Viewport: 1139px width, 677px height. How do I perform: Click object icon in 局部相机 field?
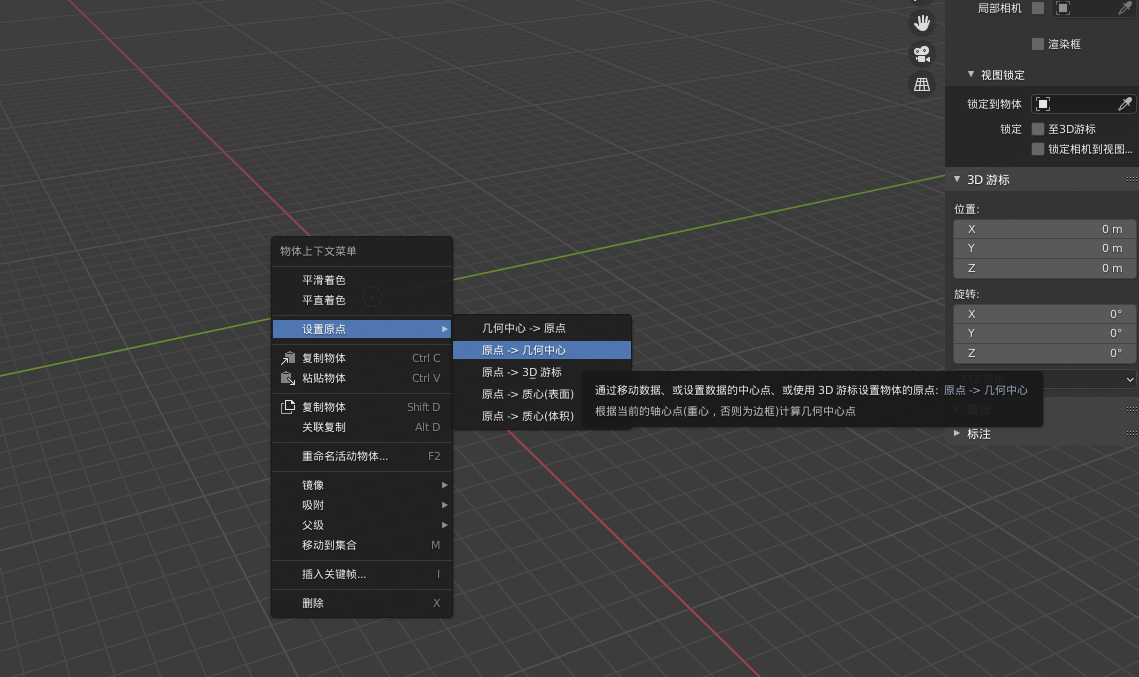coord(1063,8)
